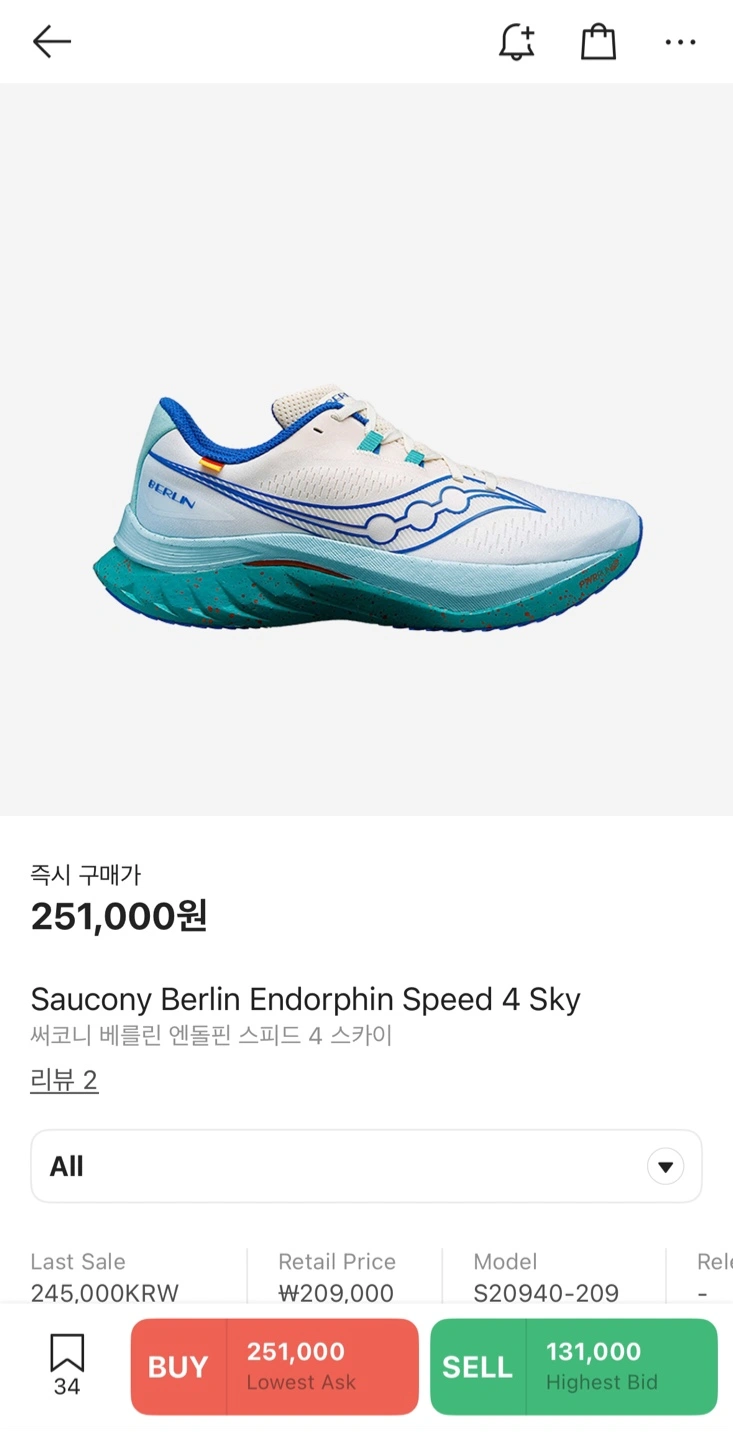Tap the Model S20940-209 info
This screenshot has height=1440, width=733.
point(546,1277)
